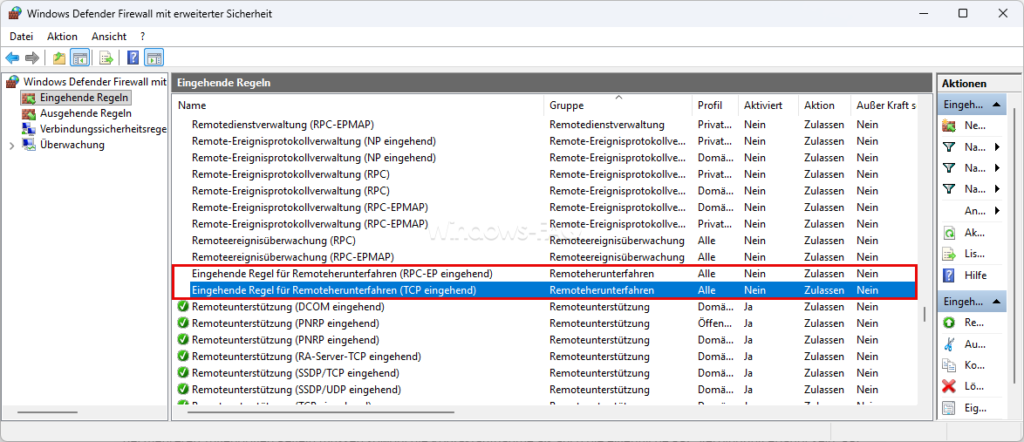Click the Lis... export list icon in Aktionen
Viewport: 1024px width, 442px height.
(x=949, y=254)
